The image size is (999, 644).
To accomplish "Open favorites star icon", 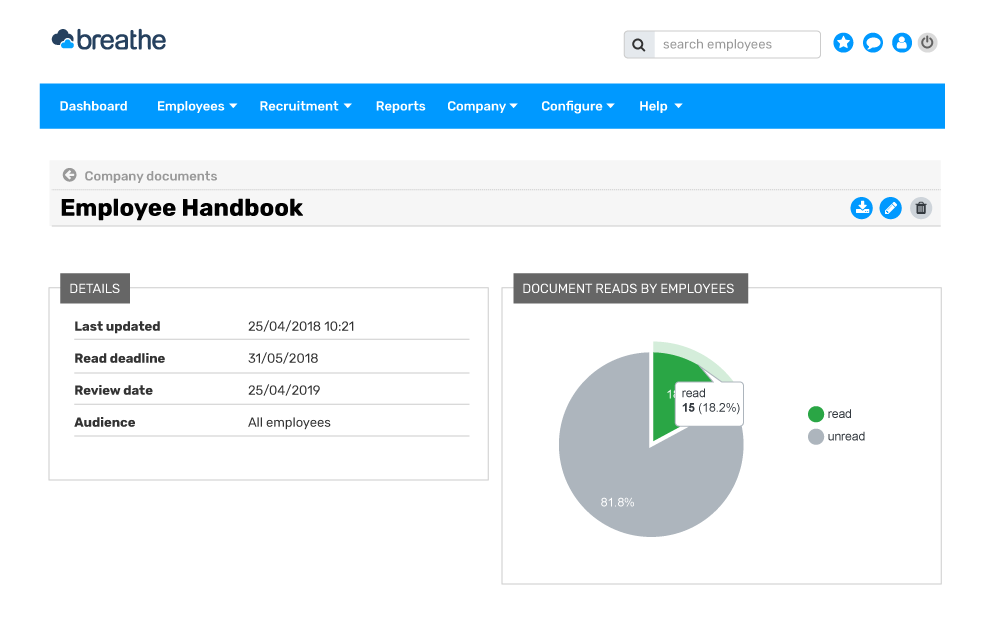I will pos(844,43).
